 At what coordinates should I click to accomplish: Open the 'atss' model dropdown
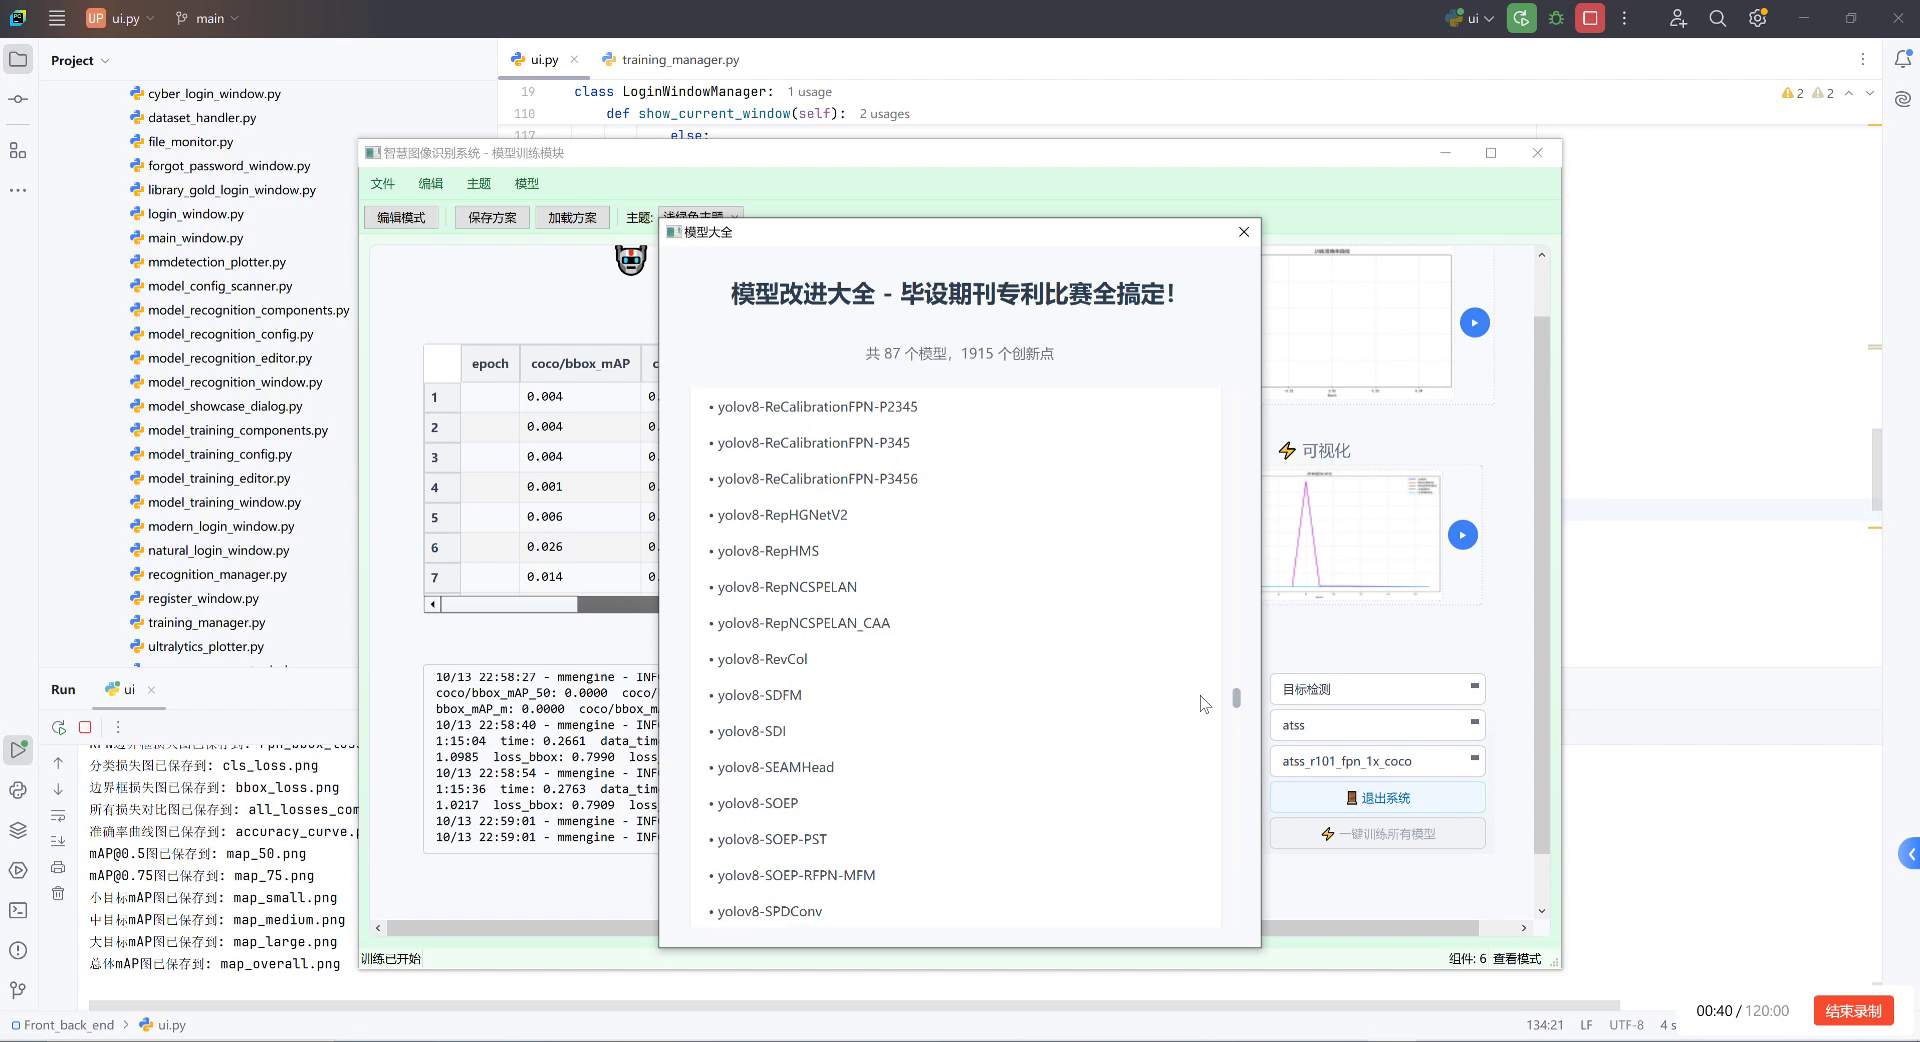click(x=1377, y=725)
